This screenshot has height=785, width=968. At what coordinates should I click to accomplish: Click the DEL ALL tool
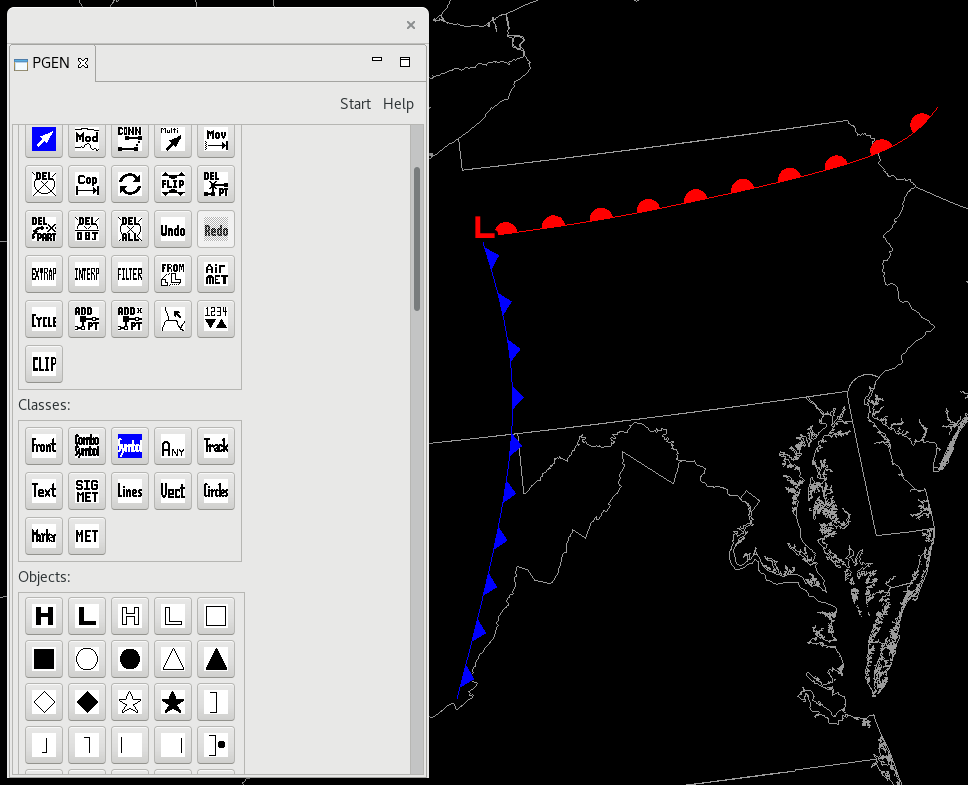[130, 229]
